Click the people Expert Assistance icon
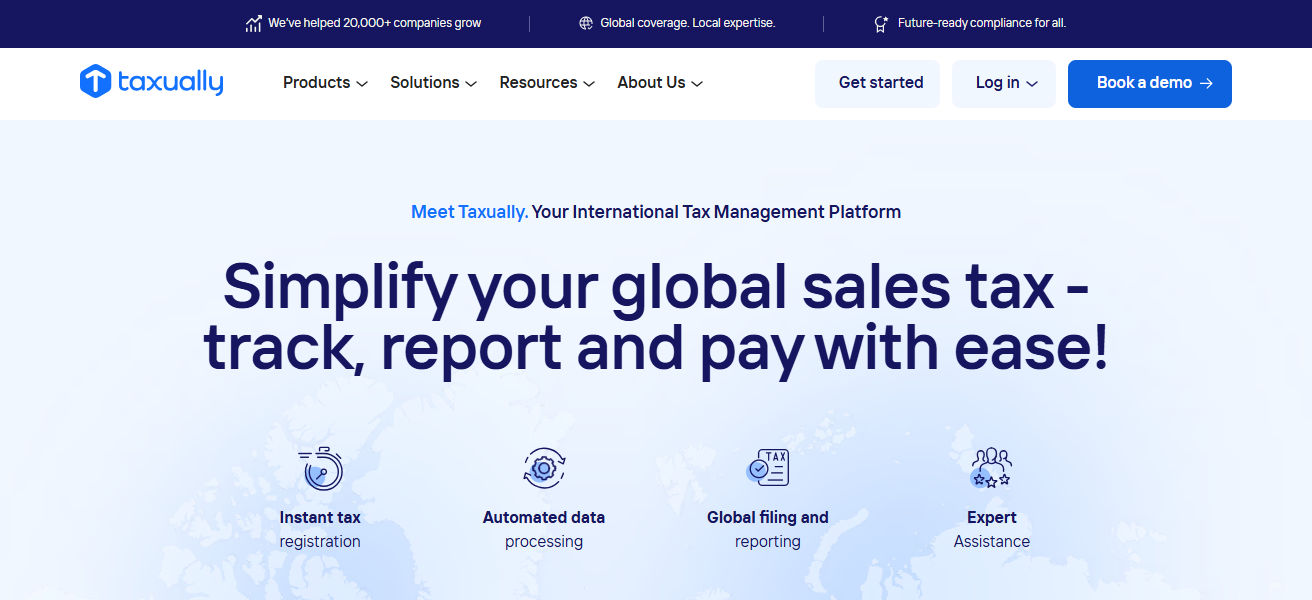The width and height of the screenshot is (1312, 600). pos(991,468)
